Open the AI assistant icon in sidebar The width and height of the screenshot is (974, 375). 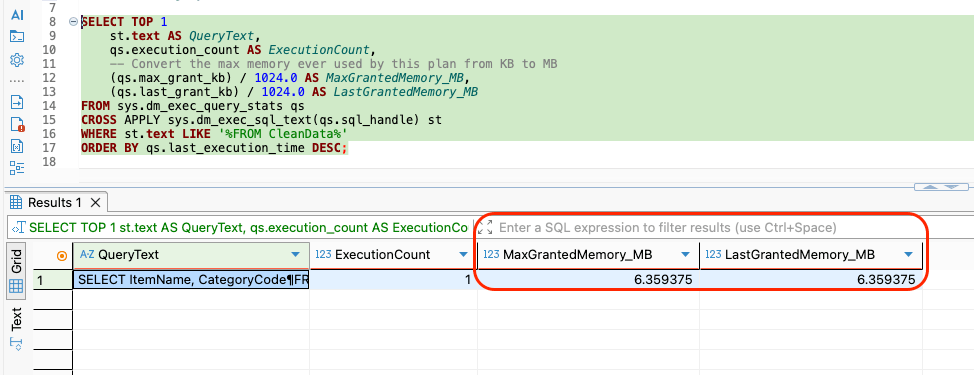(17, 14)
